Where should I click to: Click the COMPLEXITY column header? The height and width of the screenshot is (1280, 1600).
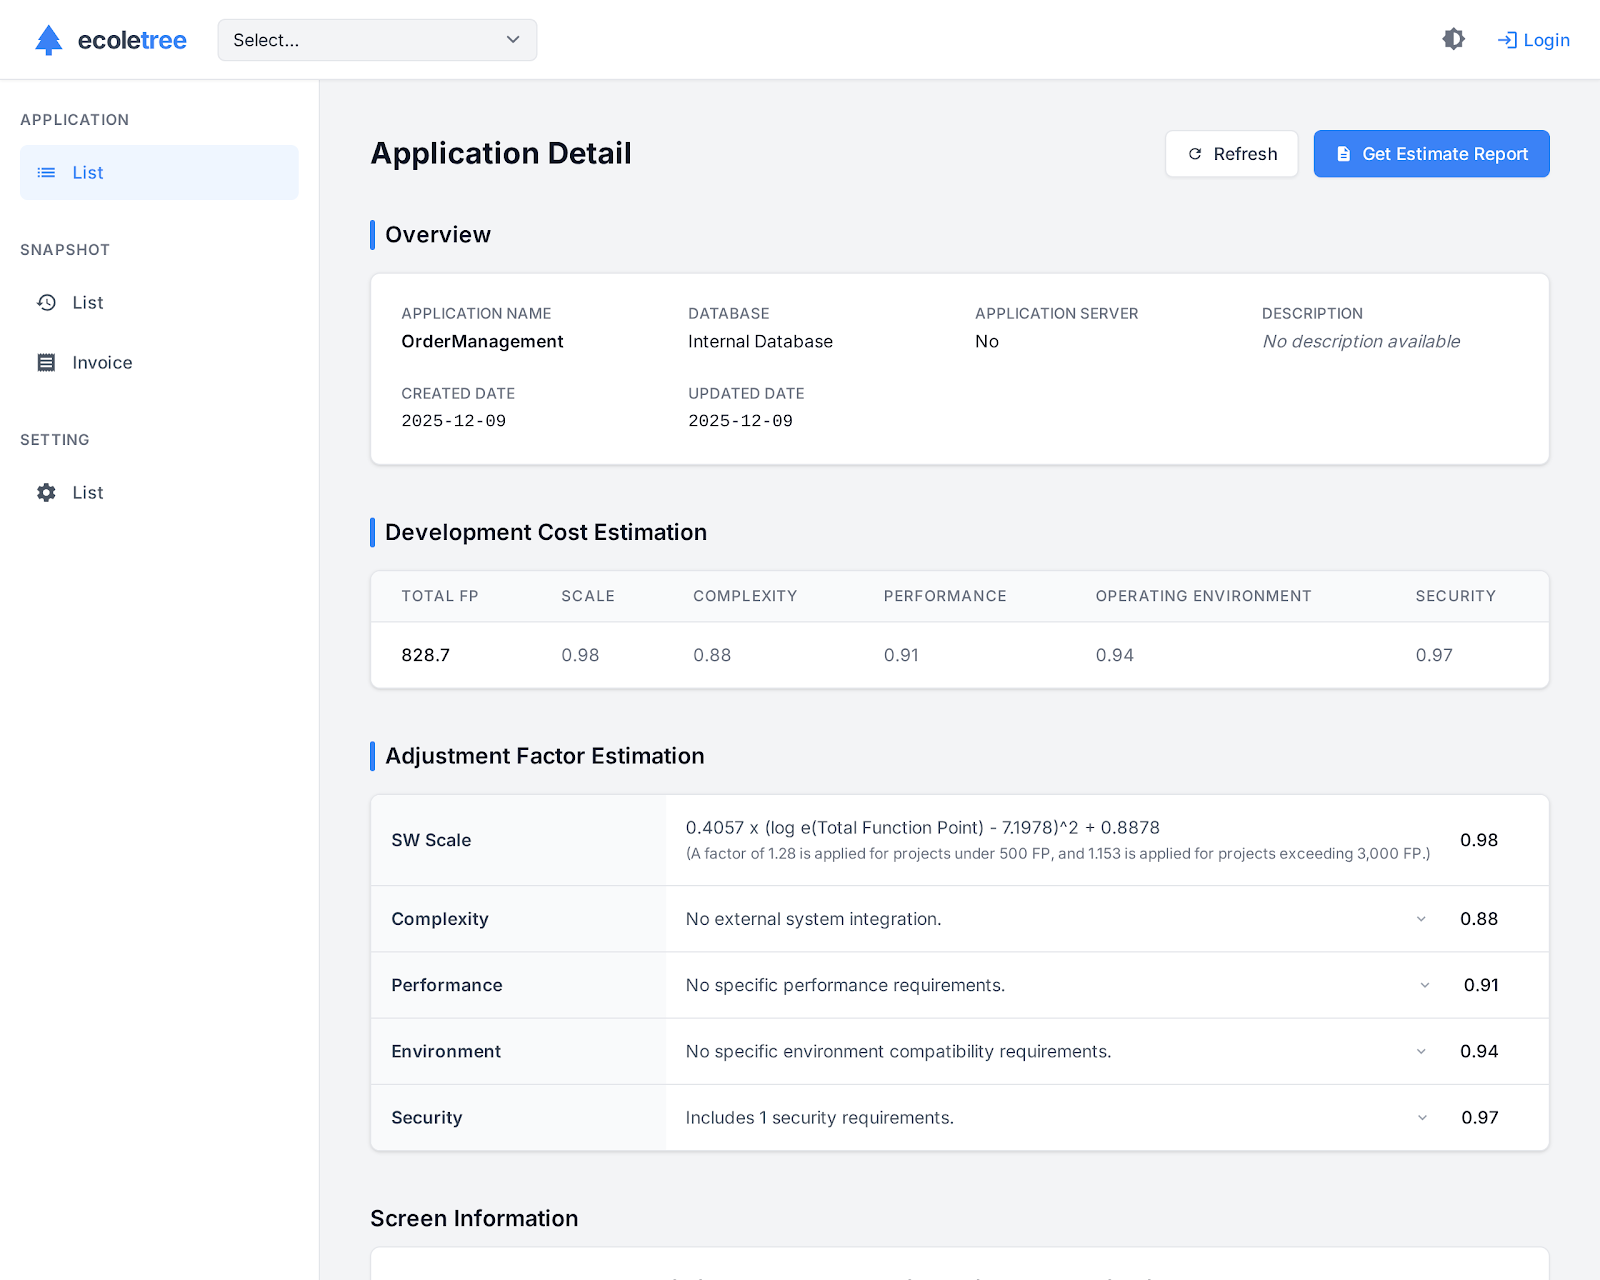coord(745,596)
